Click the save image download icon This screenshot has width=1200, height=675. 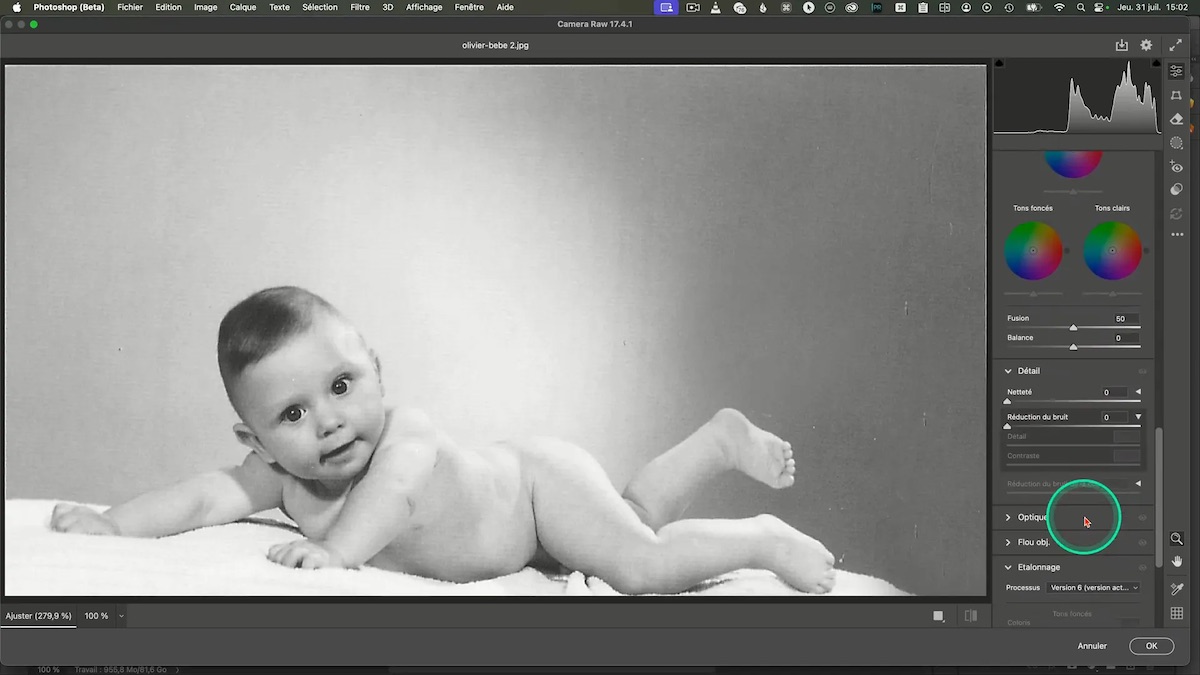(x=1122, y=45)
